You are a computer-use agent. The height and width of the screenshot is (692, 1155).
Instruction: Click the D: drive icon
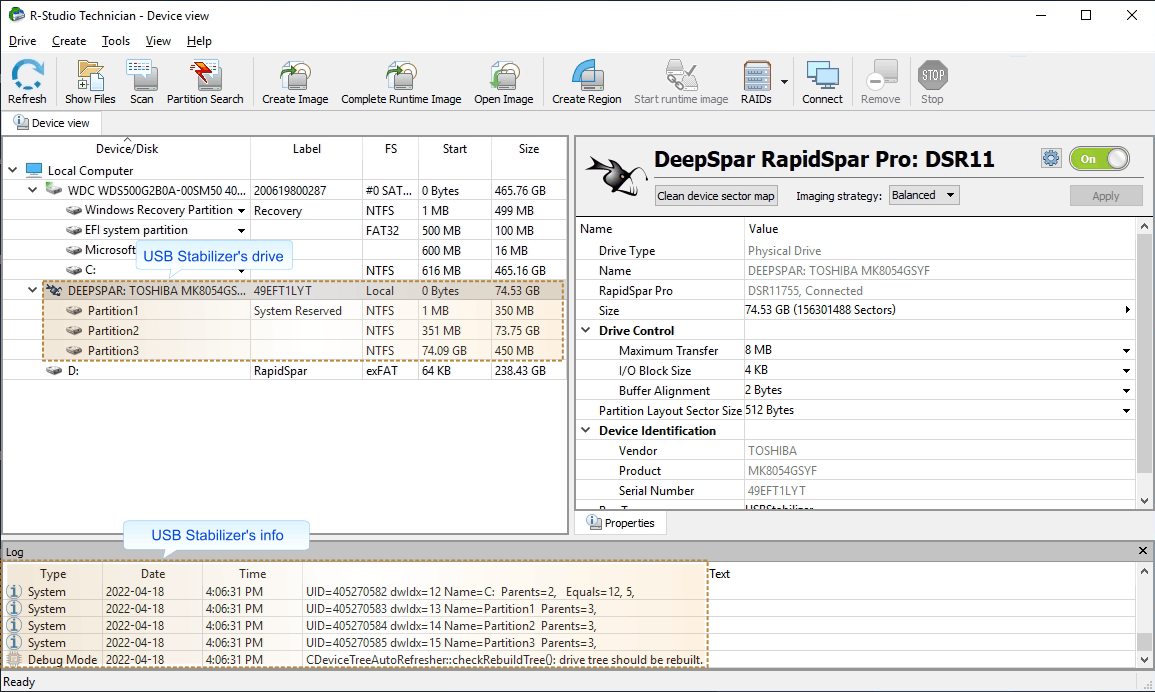54,370
